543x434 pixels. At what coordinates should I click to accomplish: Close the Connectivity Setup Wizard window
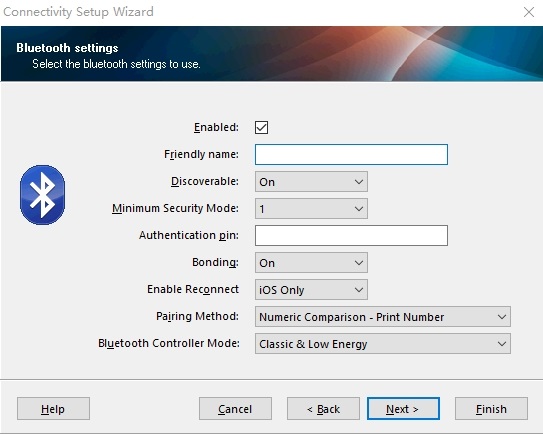[x=529, y=12]
